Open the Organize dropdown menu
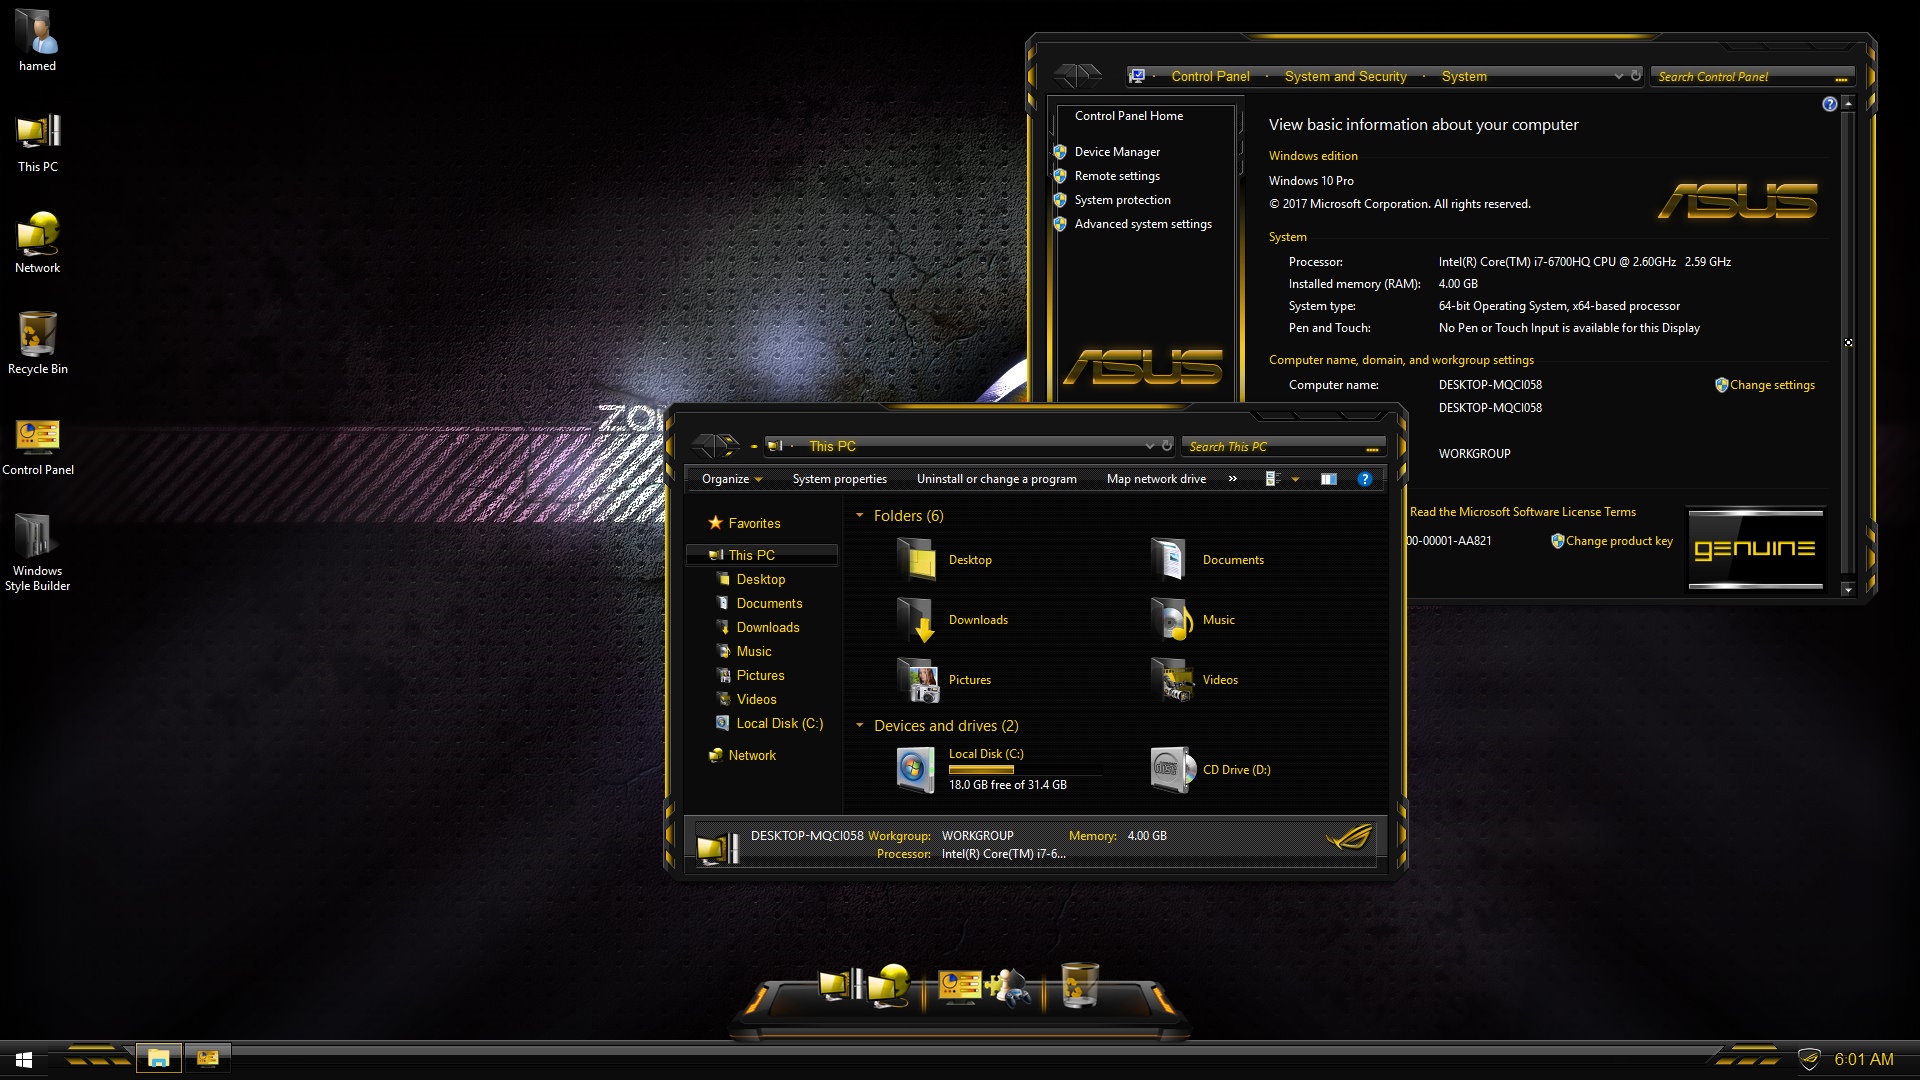The width and height of the screenshot is (1920, 1080). (732, 479)
